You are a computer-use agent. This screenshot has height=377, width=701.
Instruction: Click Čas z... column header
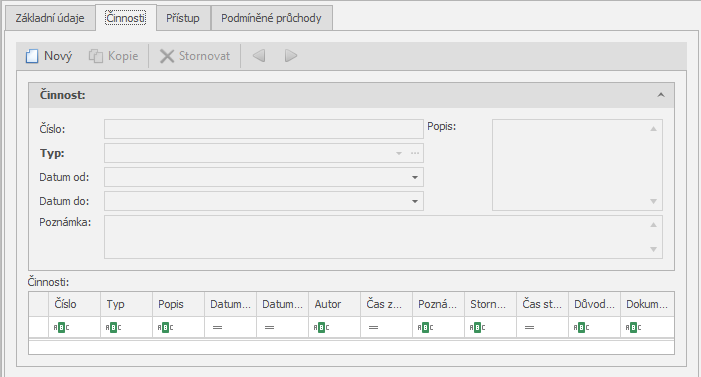point(387,304)
